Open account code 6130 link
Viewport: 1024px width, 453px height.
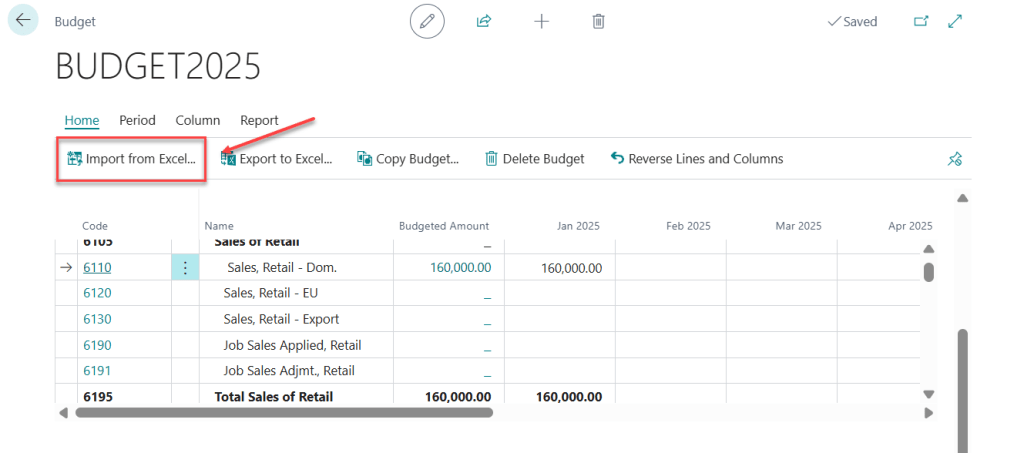97,319
